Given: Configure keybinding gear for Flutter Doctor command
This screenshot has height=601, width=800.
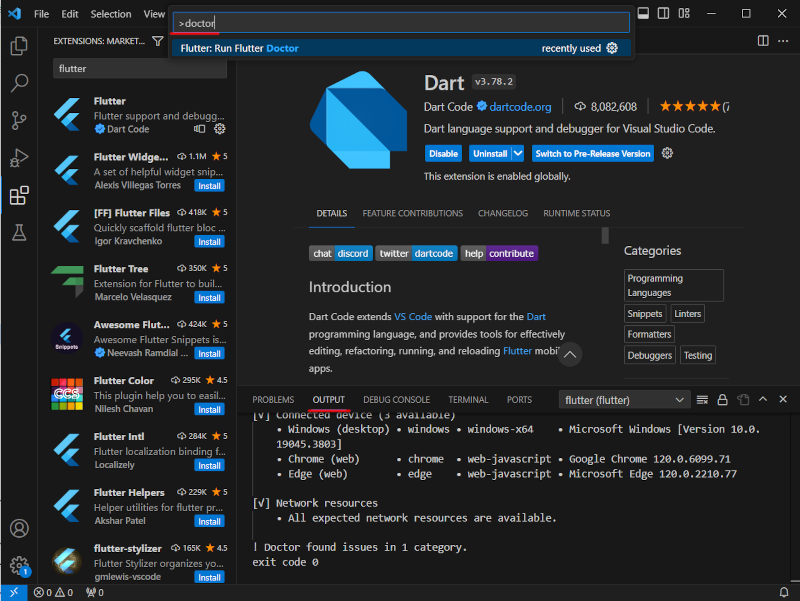Looking at the screenshot, I should (612, 48).
